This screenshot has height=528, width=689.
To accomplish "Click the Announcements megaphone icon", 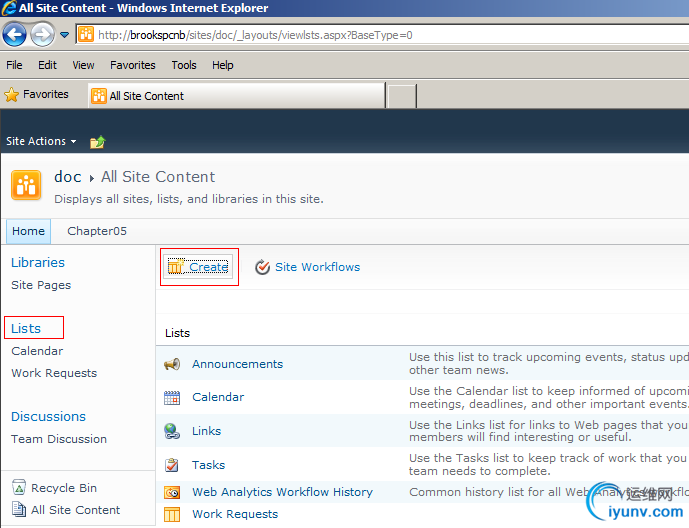I will 172,364.
